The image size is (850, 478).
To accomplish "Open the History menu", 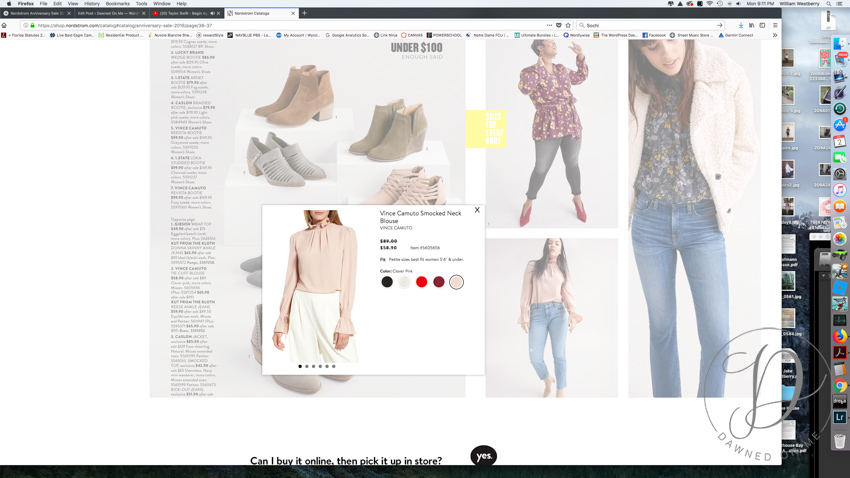I will coord(92,3).
